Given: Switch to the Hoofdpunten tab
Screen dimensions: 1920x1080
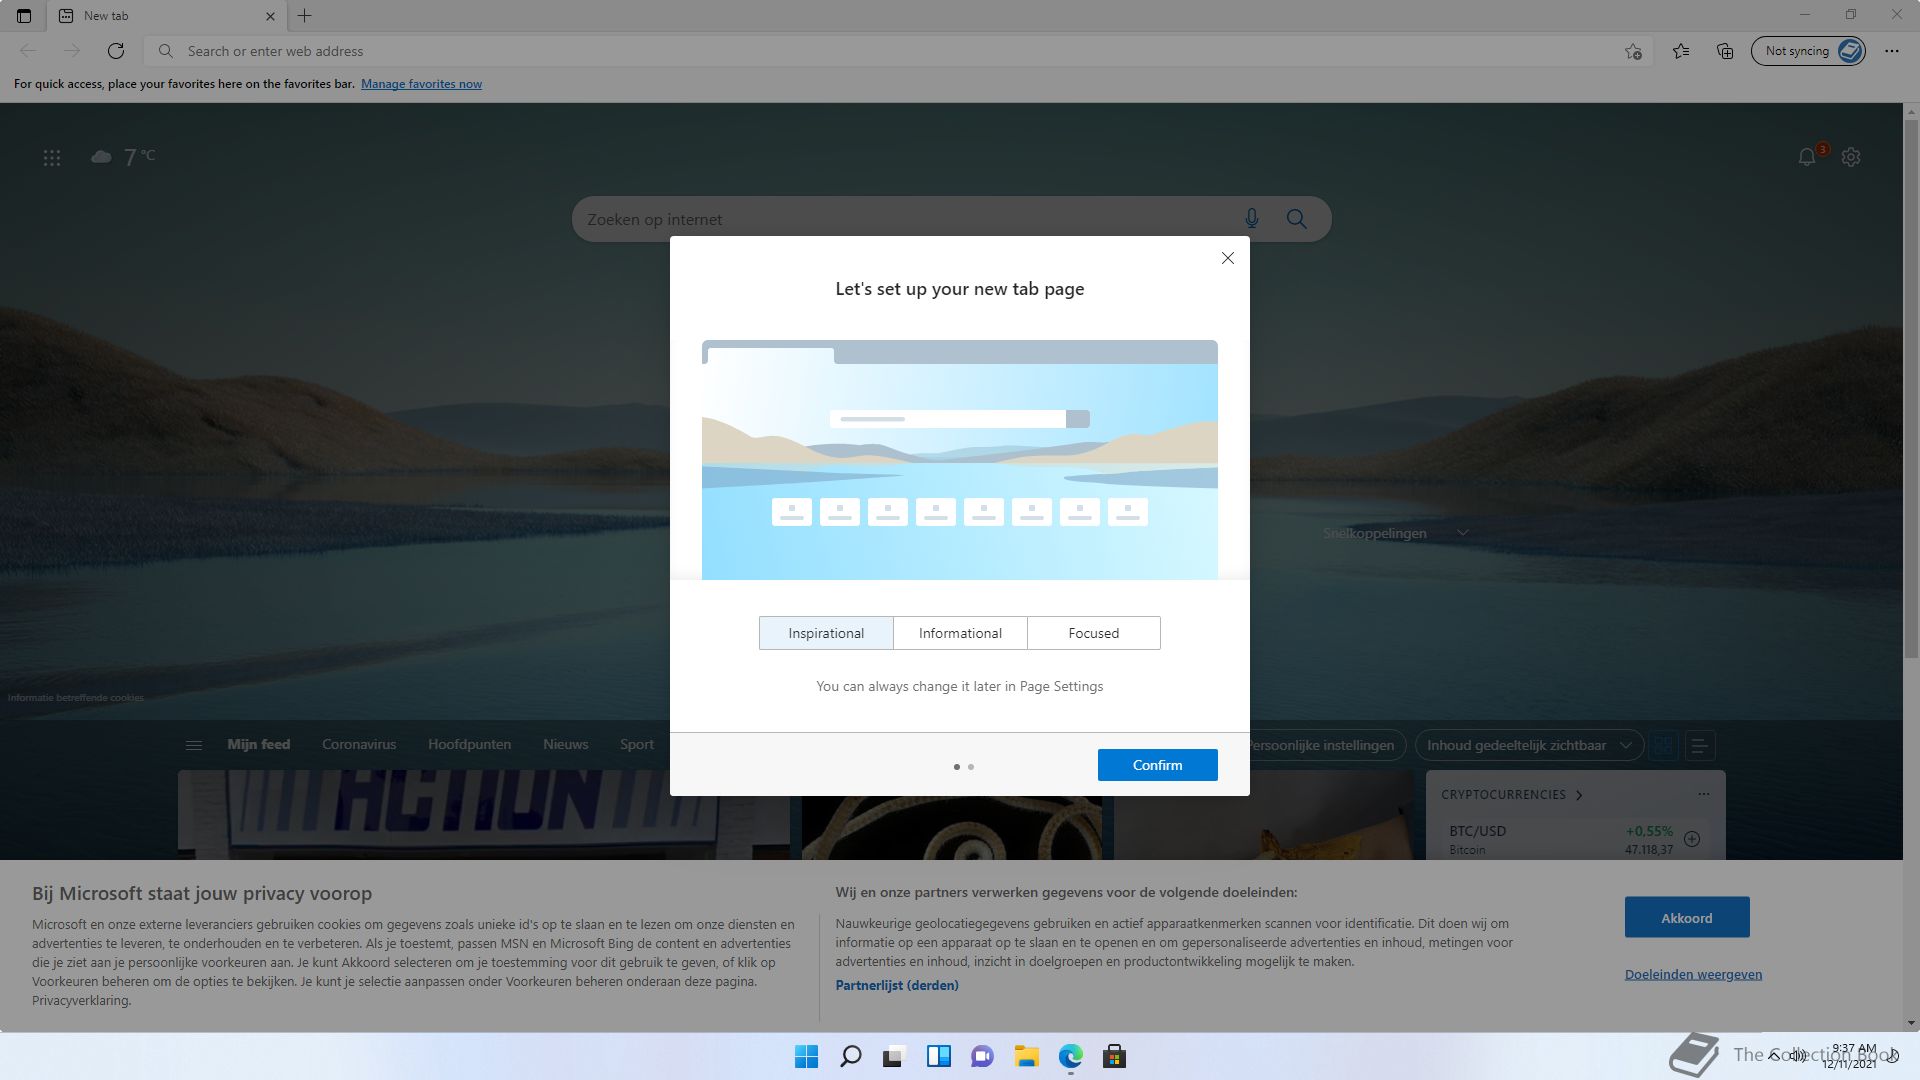Looking at the screenshot, I should (x=469, y=744).
